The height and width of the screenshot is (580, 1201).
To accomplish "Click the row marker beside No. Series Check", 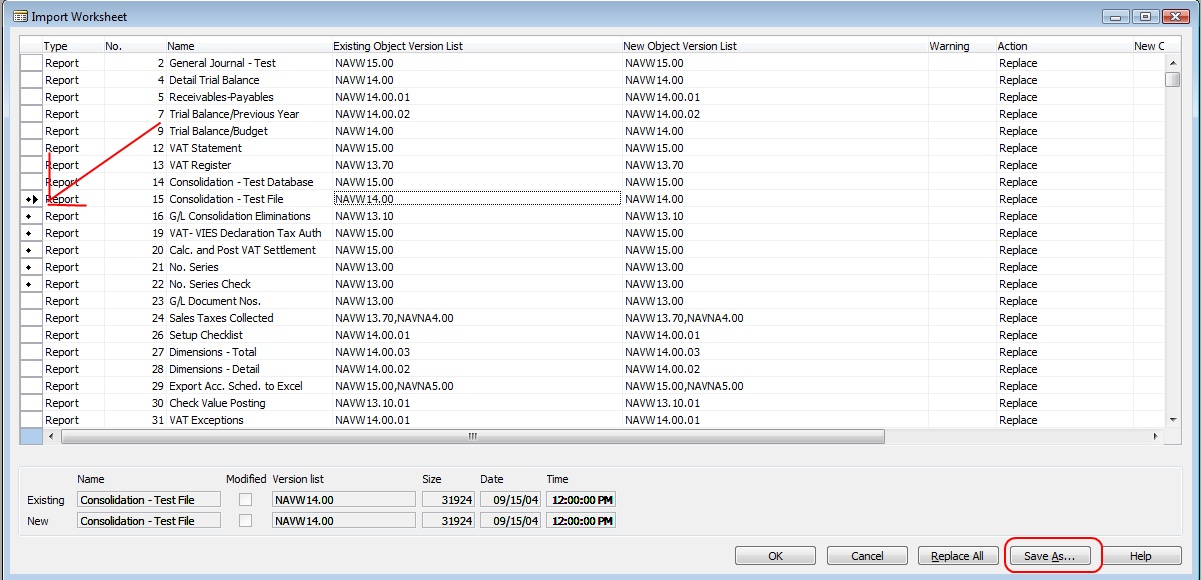I will pyautogui.click(x=31, y=284).
